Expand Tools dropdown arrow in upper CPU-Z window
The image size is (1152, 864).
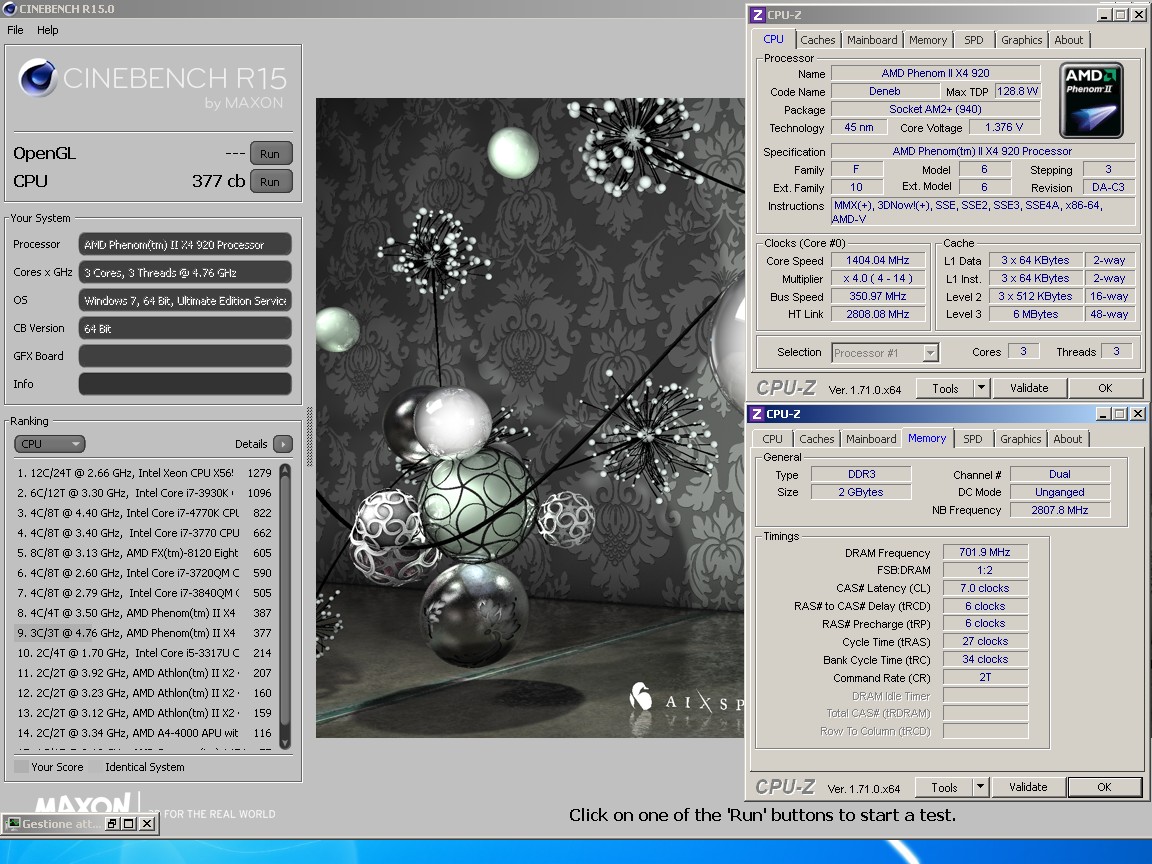(x=982, y=389)
